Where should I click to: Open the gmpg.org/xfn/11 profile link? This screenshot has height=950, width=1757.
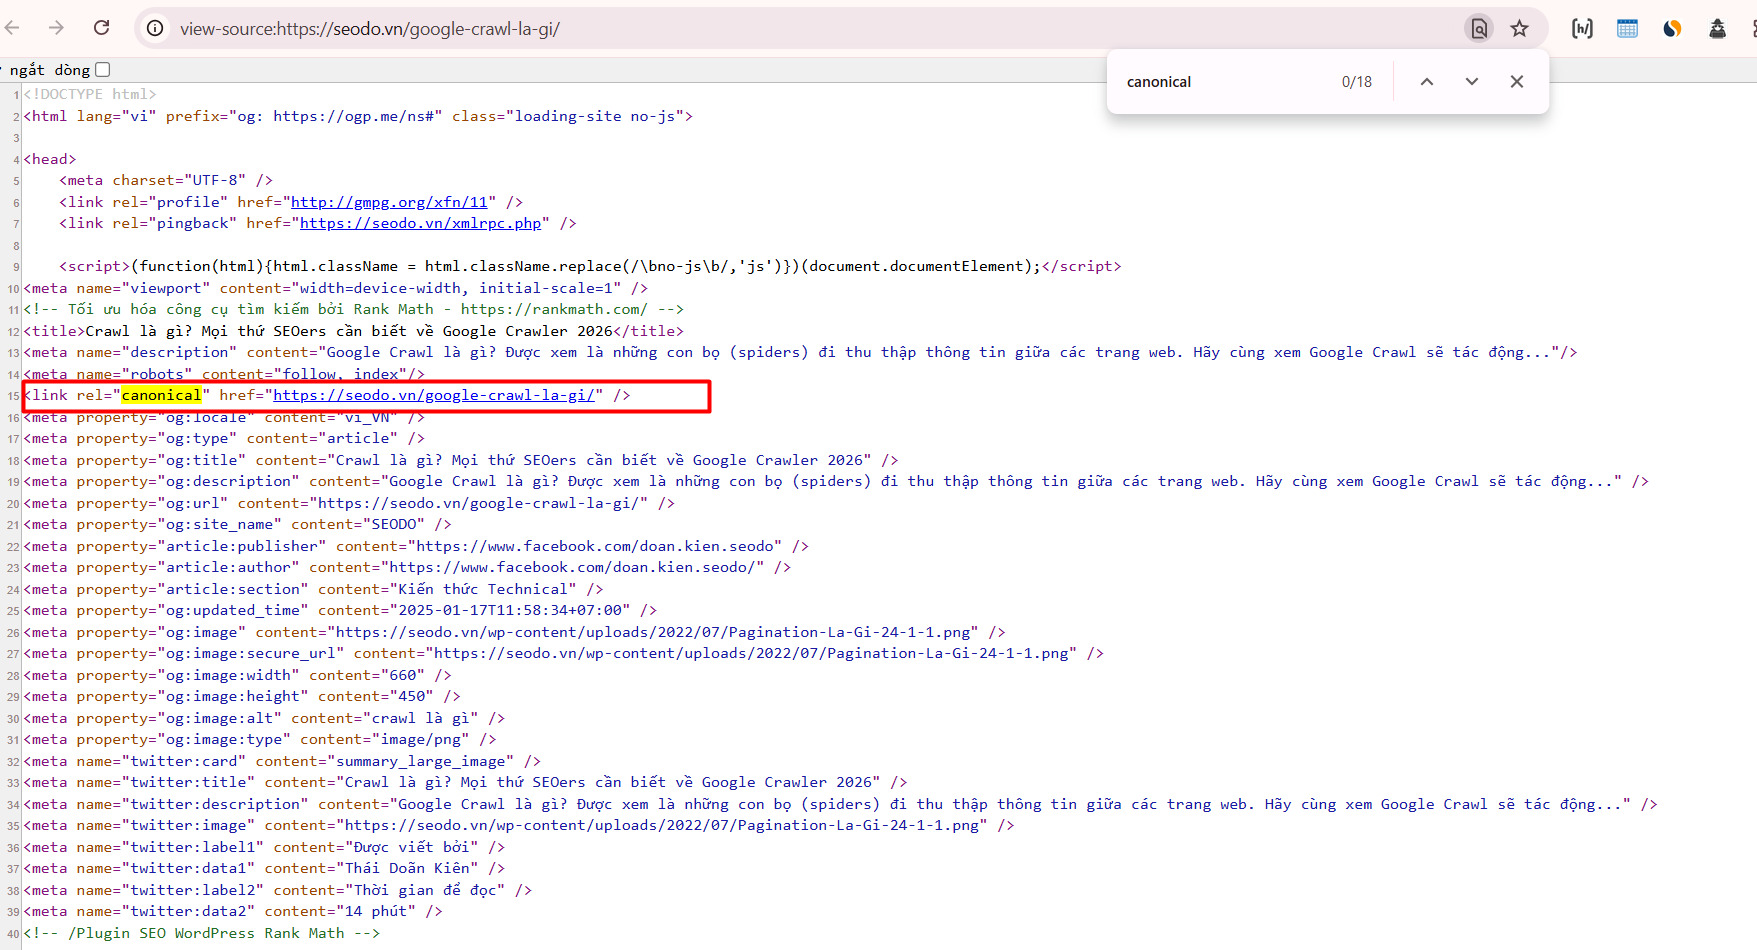click(389, 202)
